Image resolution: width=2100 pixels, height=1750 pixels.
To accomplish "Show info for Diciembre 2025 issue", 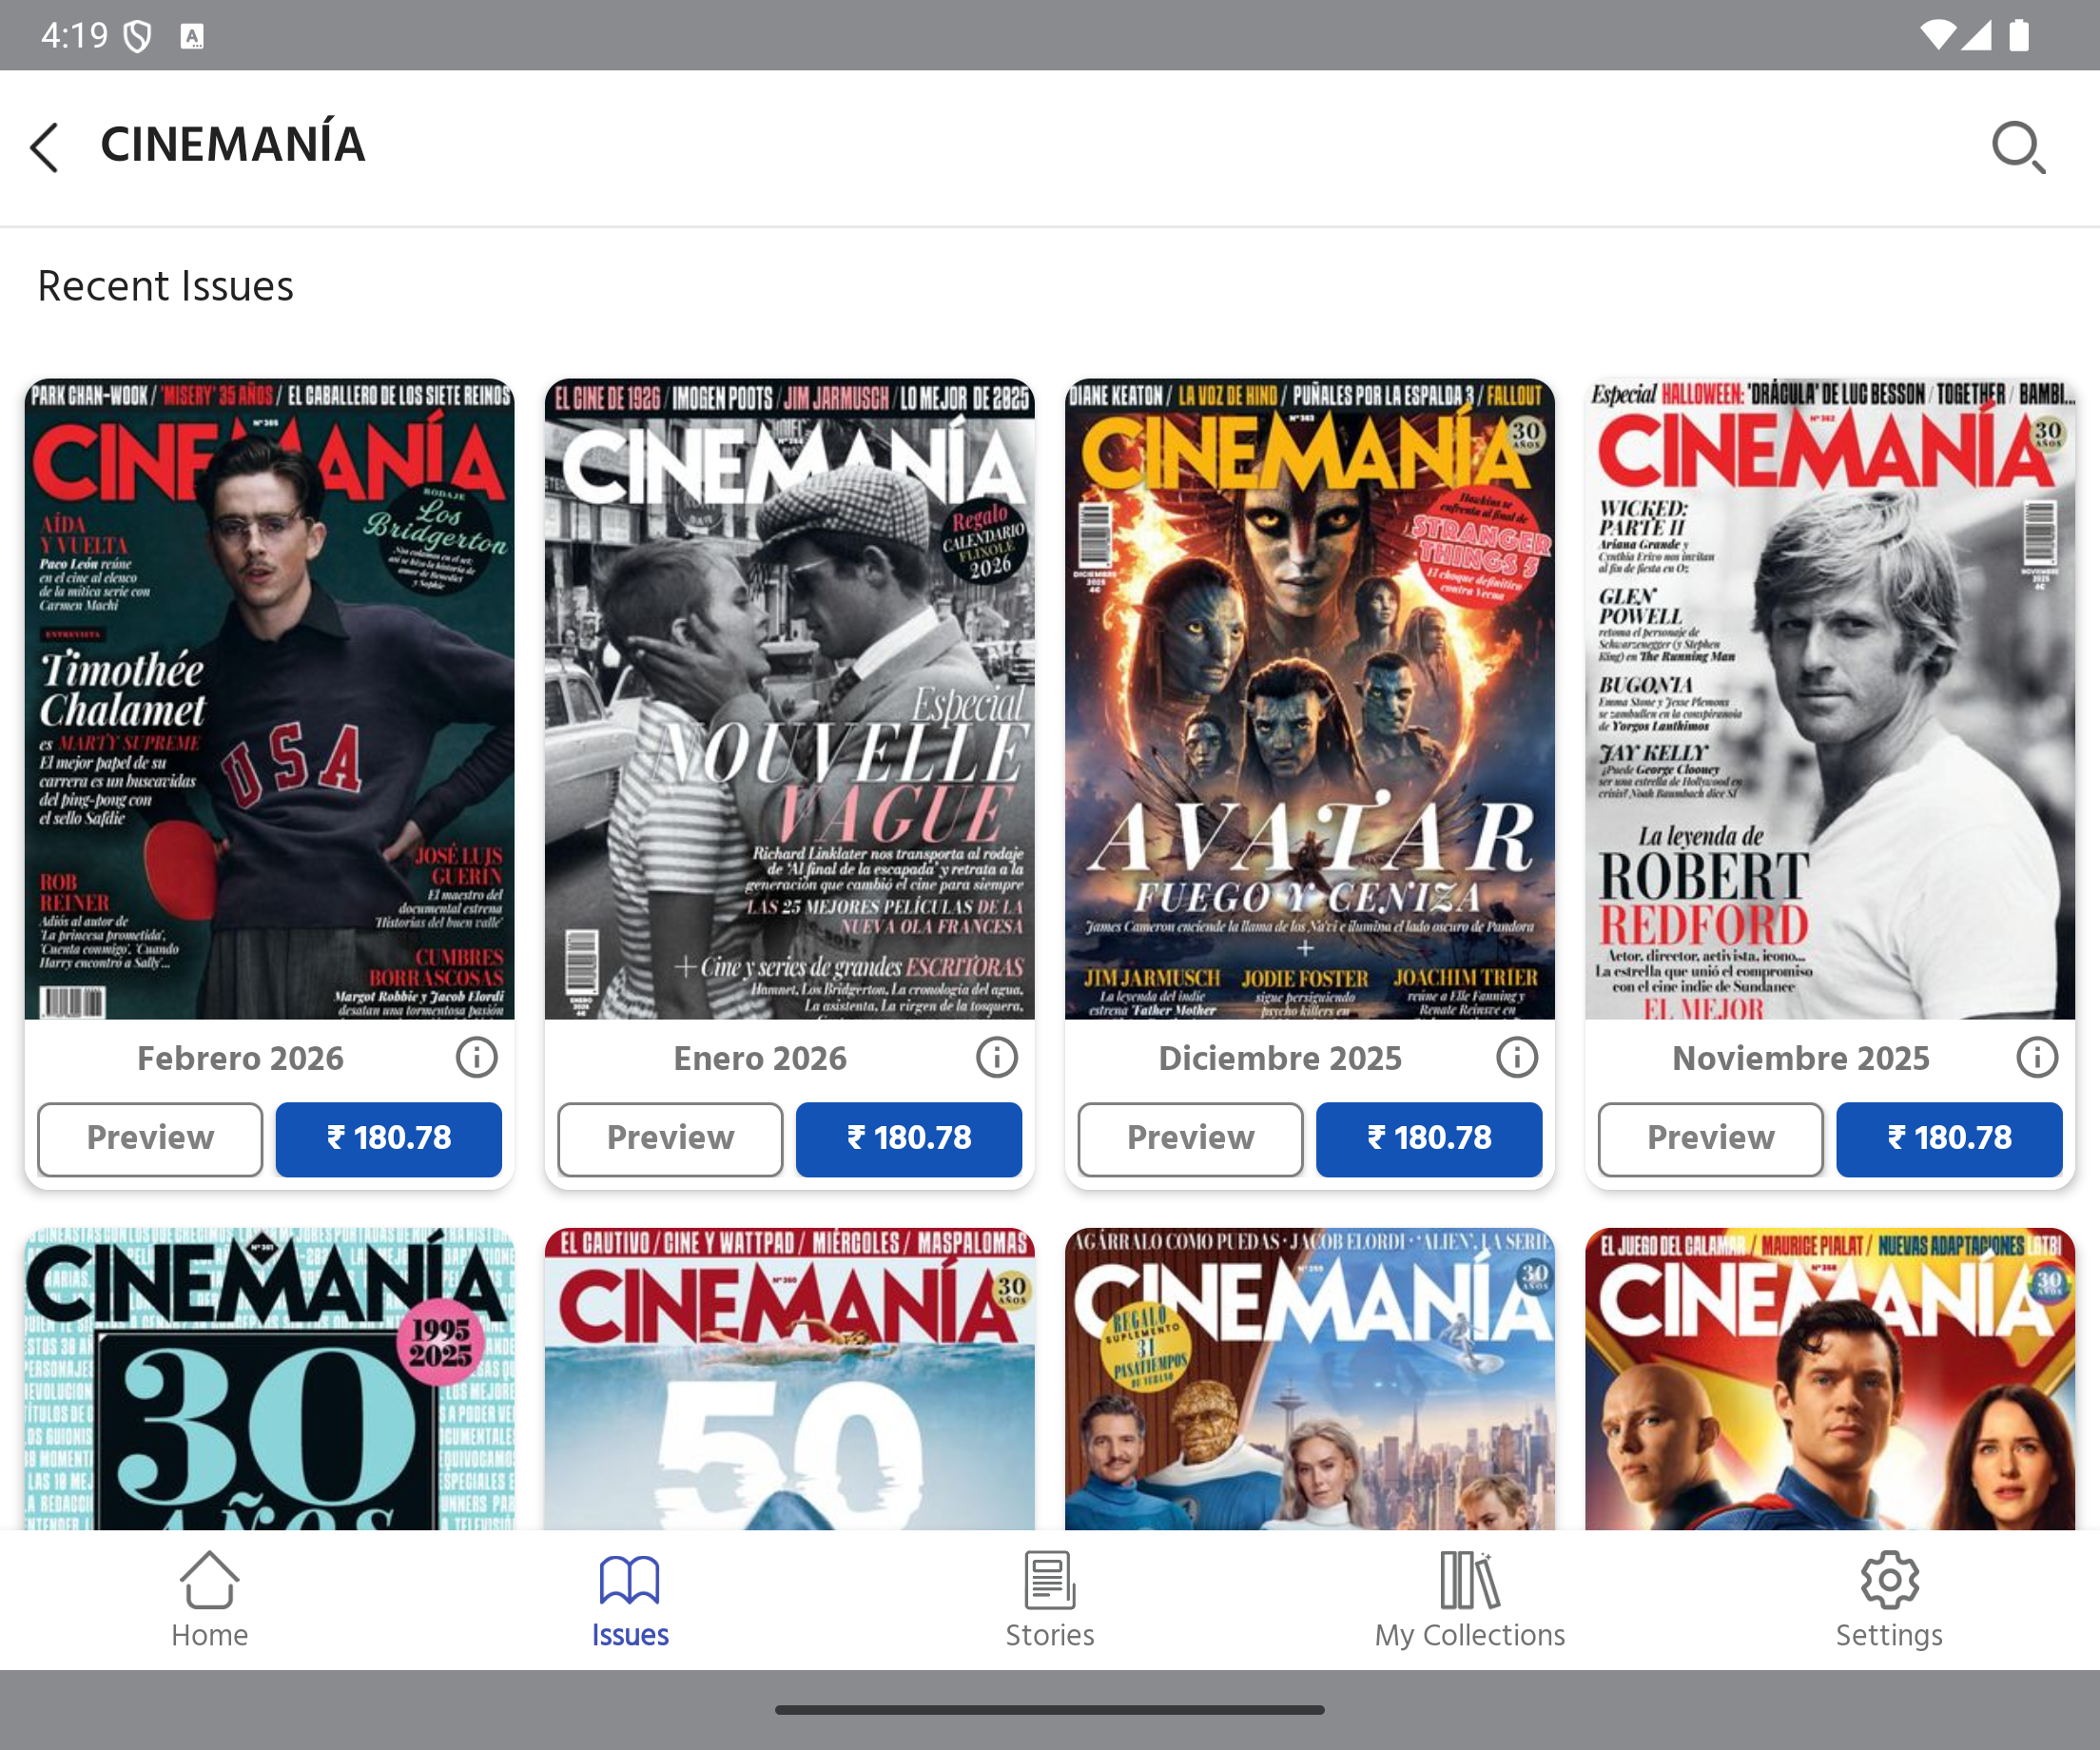I will point(1516,1057).
